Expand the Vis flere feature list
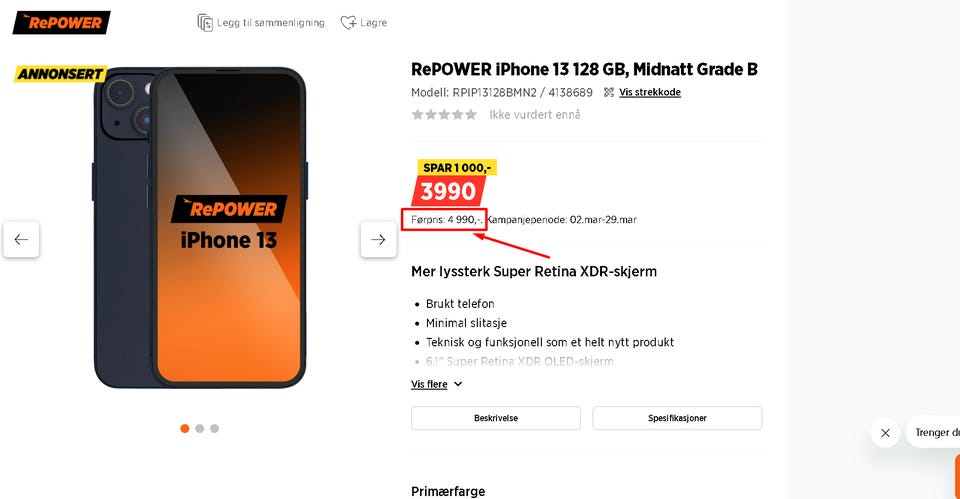The width and height of the screenshot is (960, 499). click(429, 384)
